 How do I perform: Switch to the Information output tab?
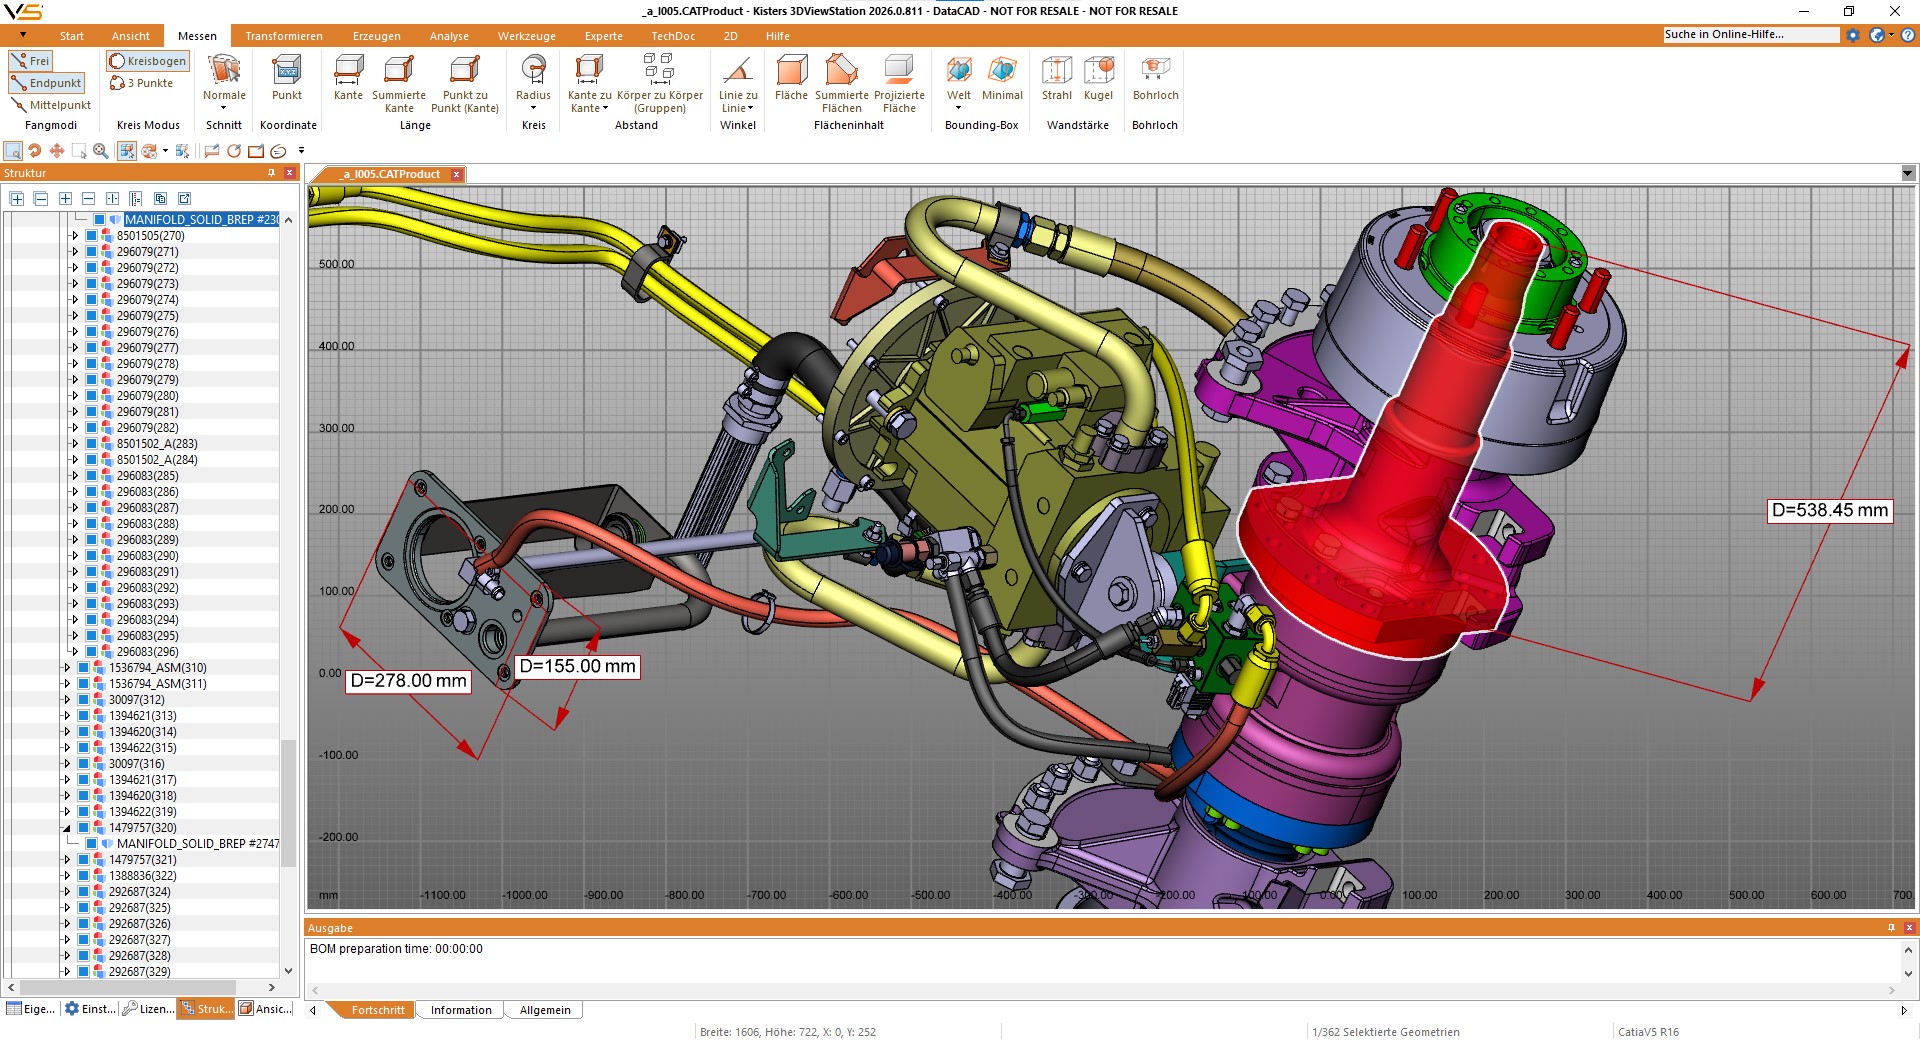[x=459, y=1010]
